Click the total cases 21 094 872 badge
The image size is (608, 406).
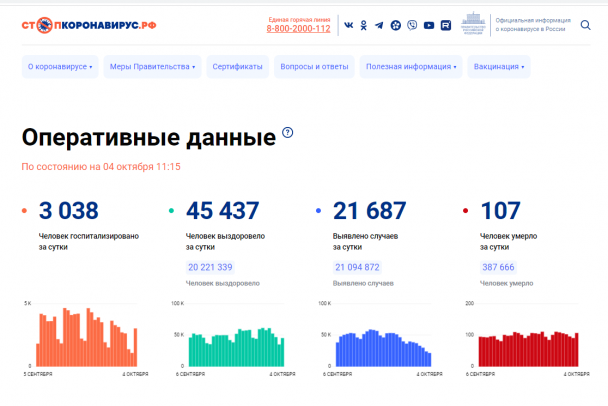coord(356,267)
